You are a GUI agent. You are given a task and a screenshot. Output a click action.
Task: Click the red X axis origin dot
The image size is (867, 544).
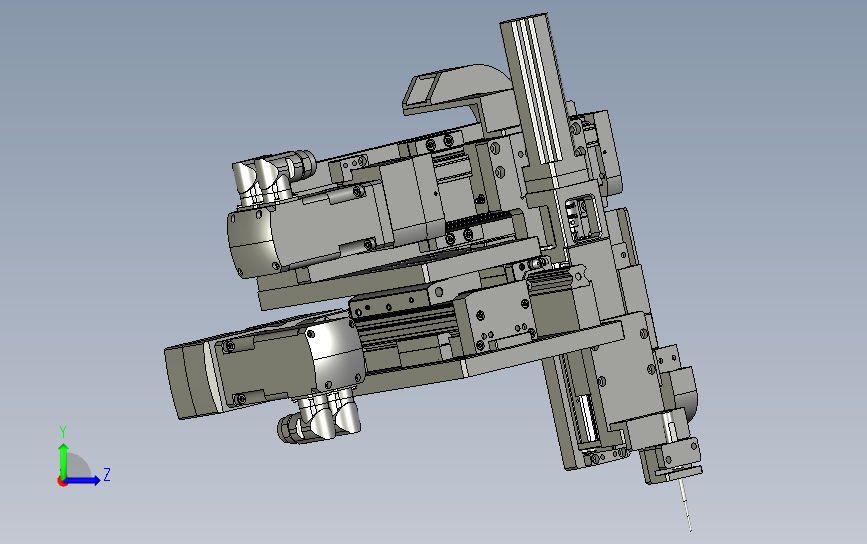click(x=62, y=482)
